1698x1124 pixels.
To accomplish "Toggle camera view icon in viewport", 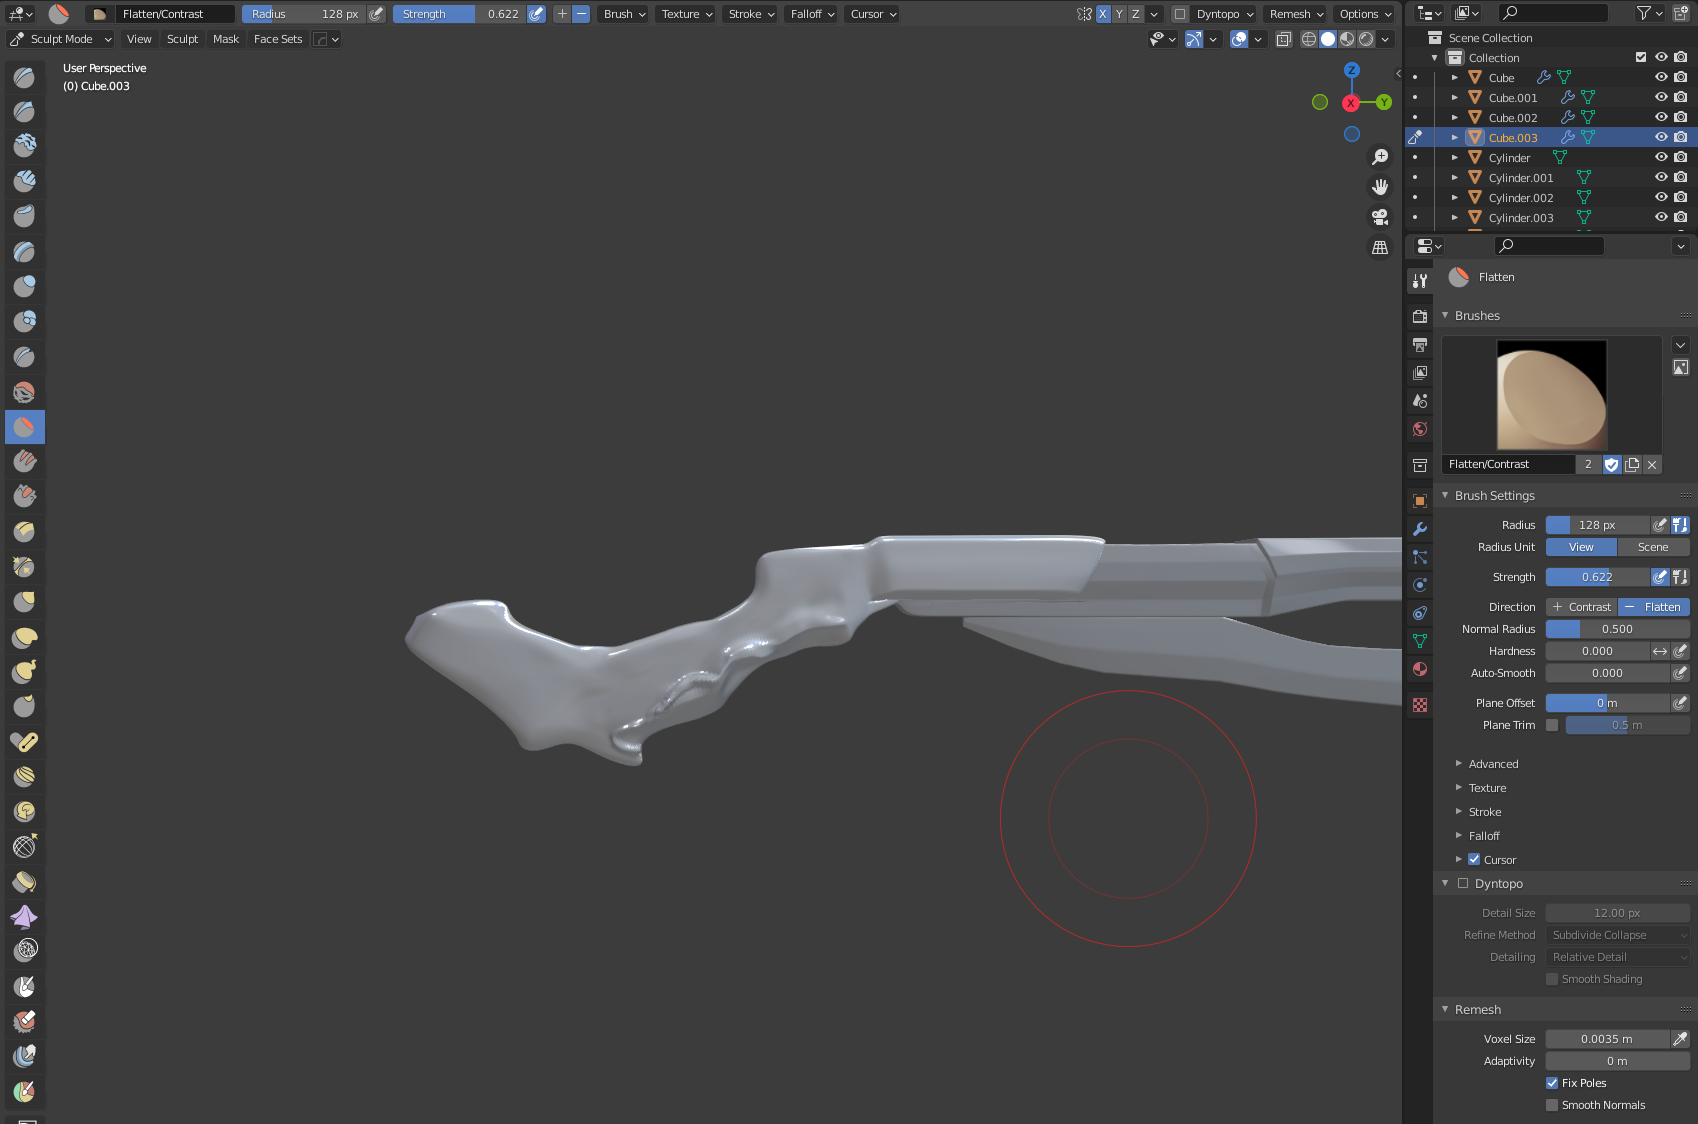I will click(x=1380, y=217).
